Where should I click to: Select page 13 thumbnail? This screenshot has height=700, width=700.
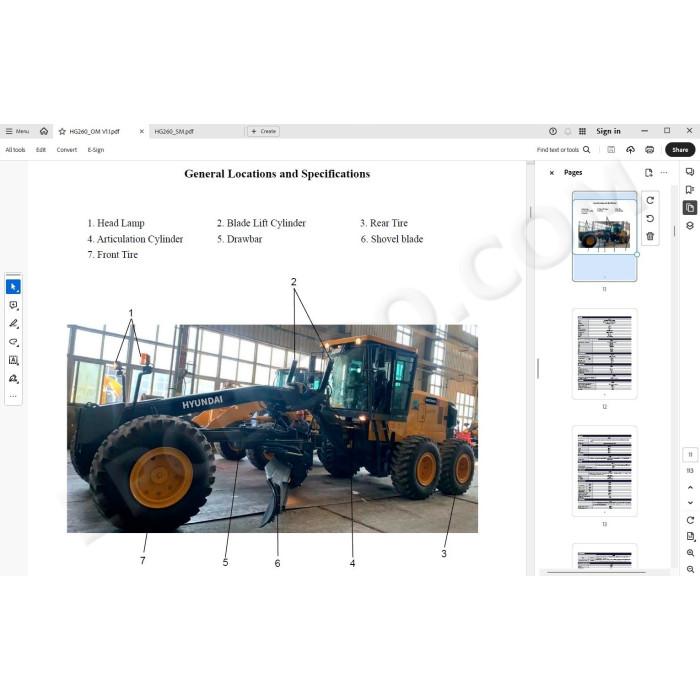pos(604,471)
